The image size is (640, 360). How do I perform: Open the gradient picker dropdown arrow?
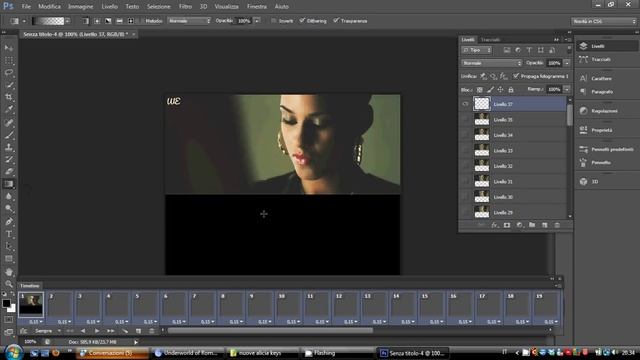click(x=67, y=21)
